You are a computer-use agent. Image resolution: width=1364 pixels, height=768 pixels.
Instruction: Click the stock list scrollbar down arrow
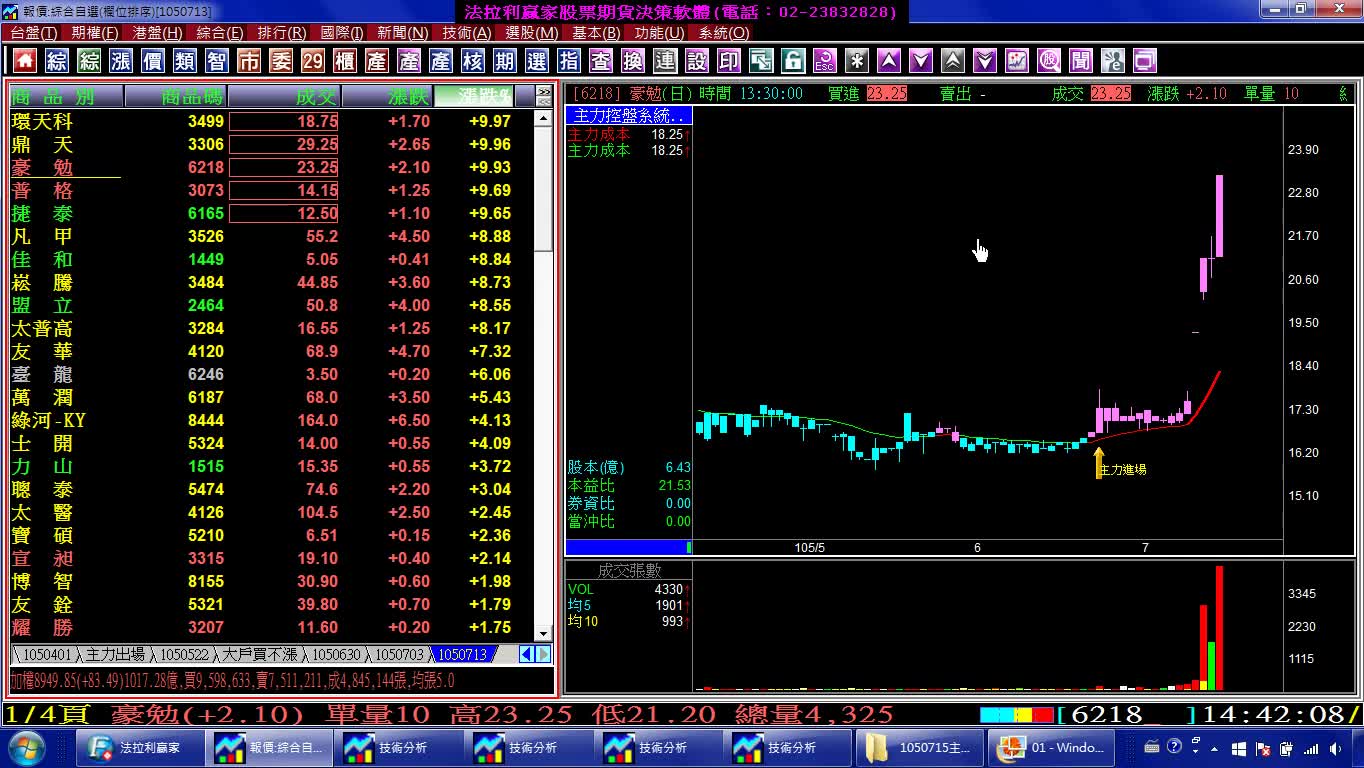pos(543,633)
